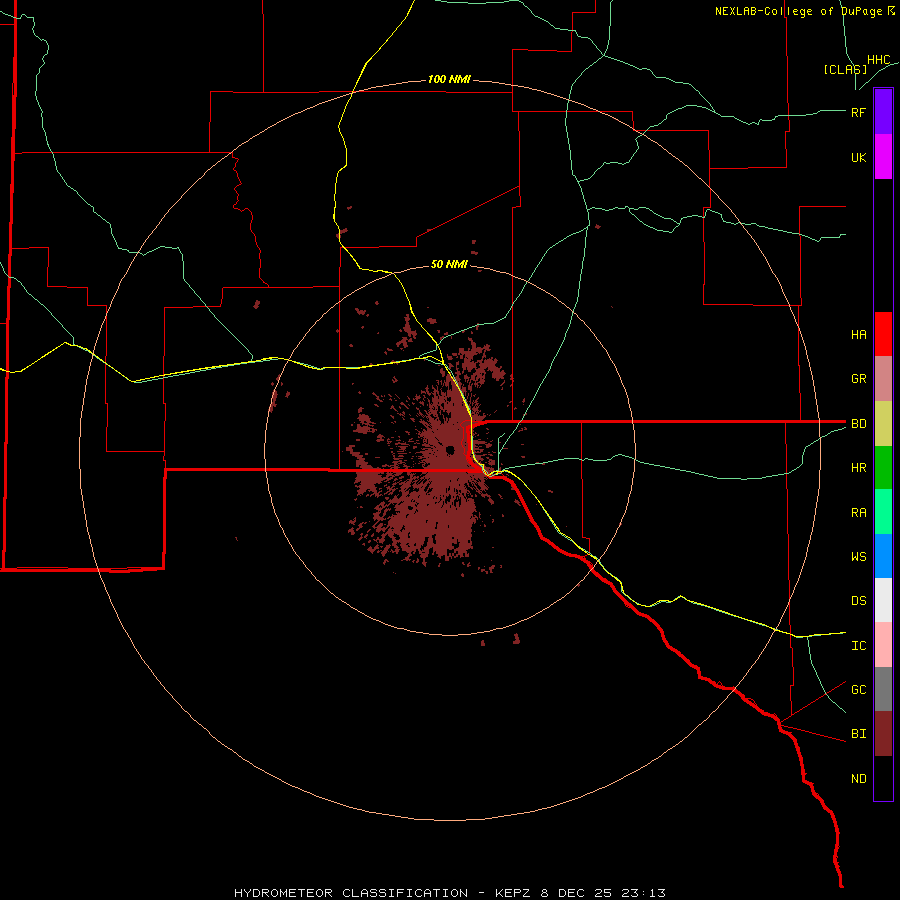Click the HHC product label

[x=879, y=60]
